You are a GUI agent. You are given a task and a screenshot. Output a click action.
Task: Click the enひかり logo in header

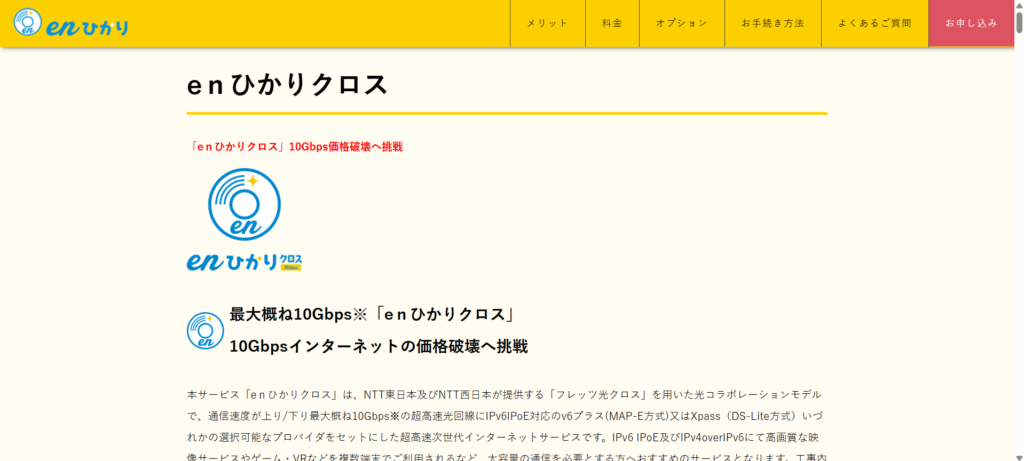(x=71, y=23)
